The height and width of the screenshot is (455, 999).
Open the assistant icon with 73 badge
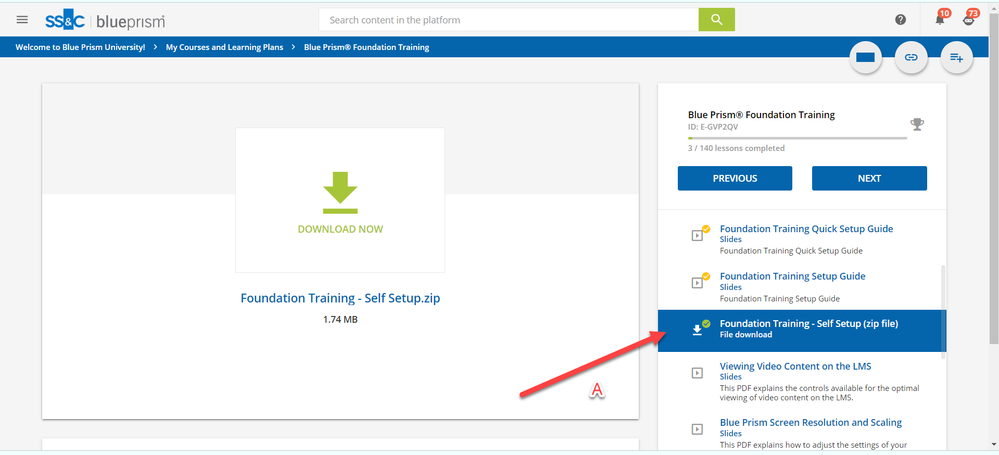(969, 19)
